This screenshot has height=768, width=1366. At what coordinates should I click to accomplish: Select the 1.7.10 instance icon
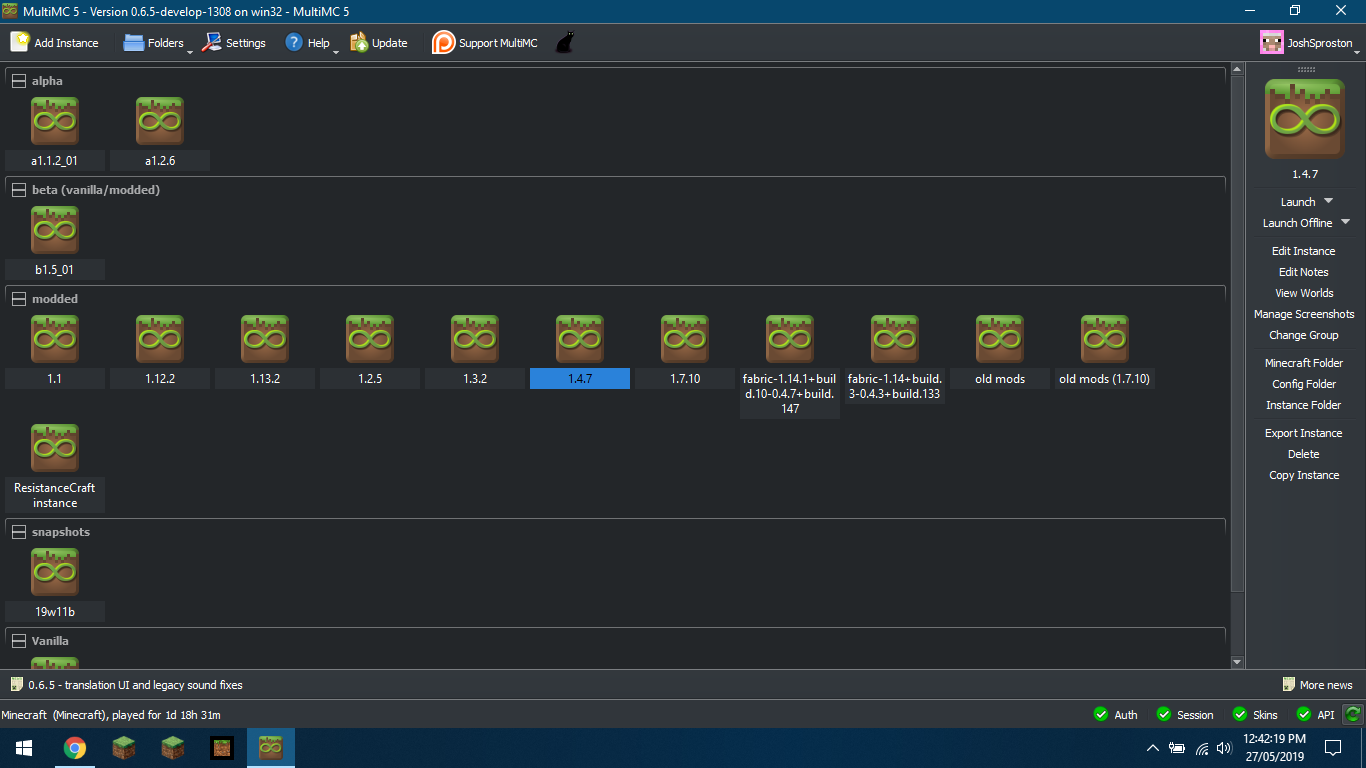685,339
